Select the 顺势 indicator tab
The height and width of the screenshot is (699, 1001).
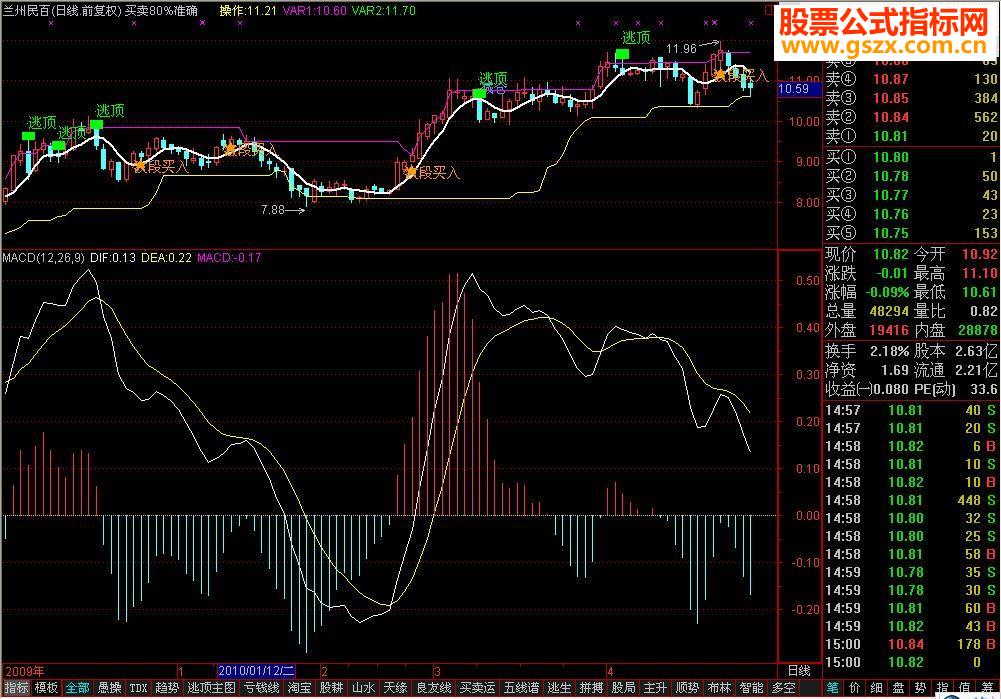687,688
